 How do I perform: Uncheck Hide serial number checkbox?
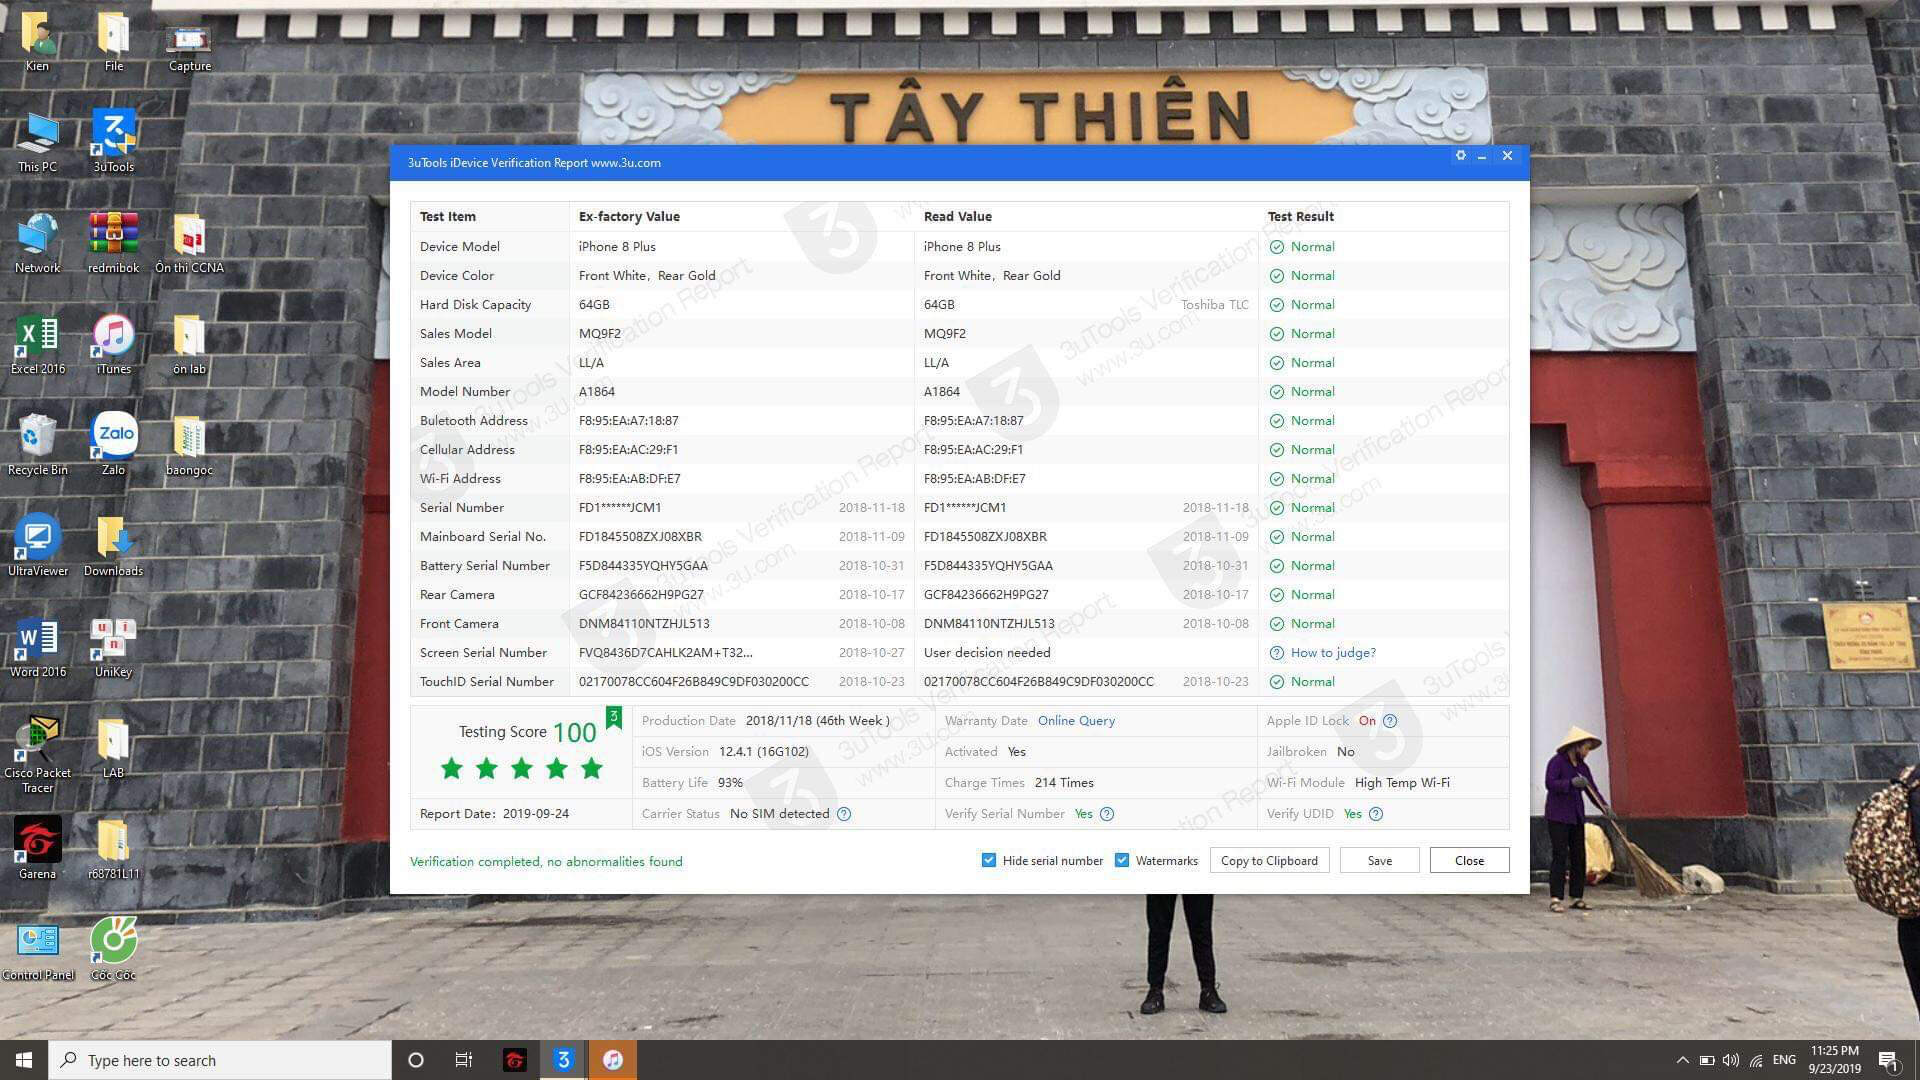coord(988,860)
